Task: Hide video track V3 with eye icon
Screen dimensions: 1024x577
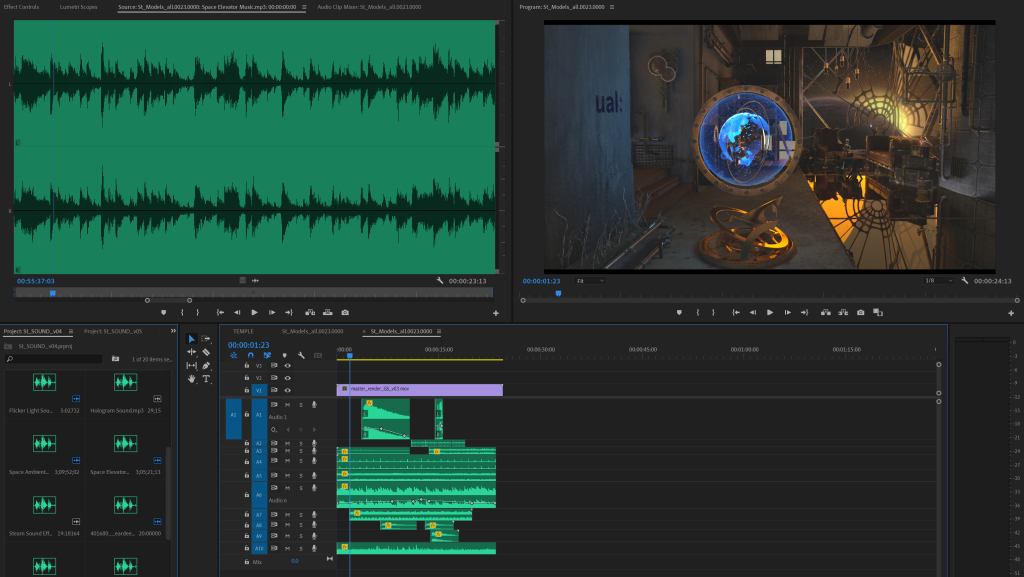Action: [x=287, y=366]
